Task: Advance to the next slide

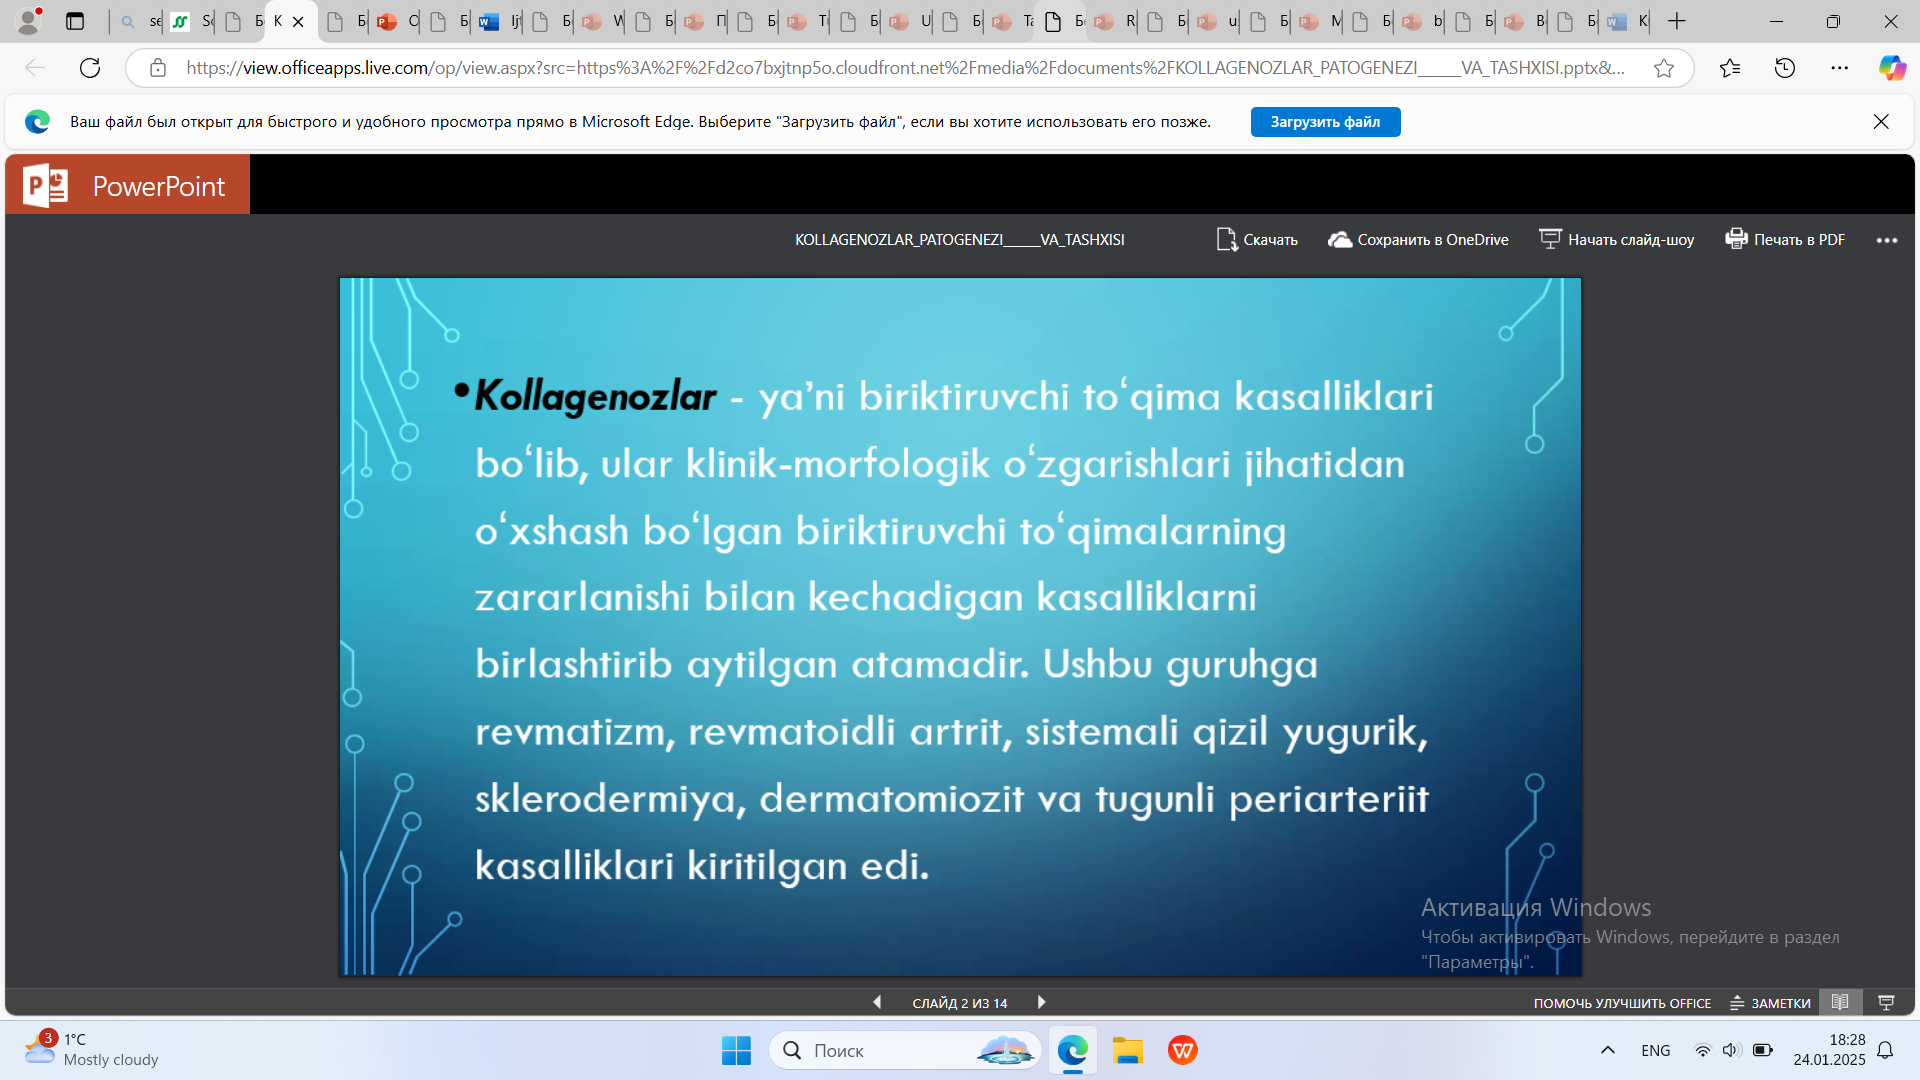Action: (1041, 1002)
